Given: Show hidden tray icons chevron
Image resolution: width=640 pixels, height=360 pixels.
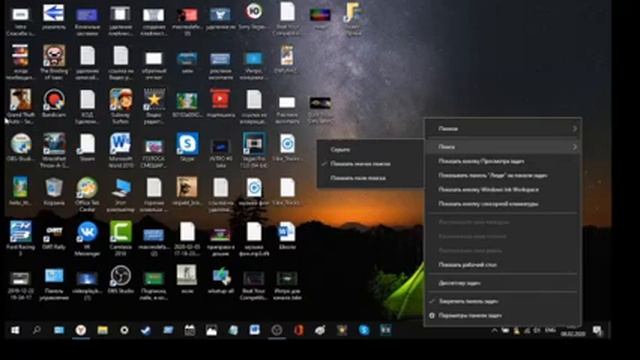Looking at the screenshot, I should [494, 330].
